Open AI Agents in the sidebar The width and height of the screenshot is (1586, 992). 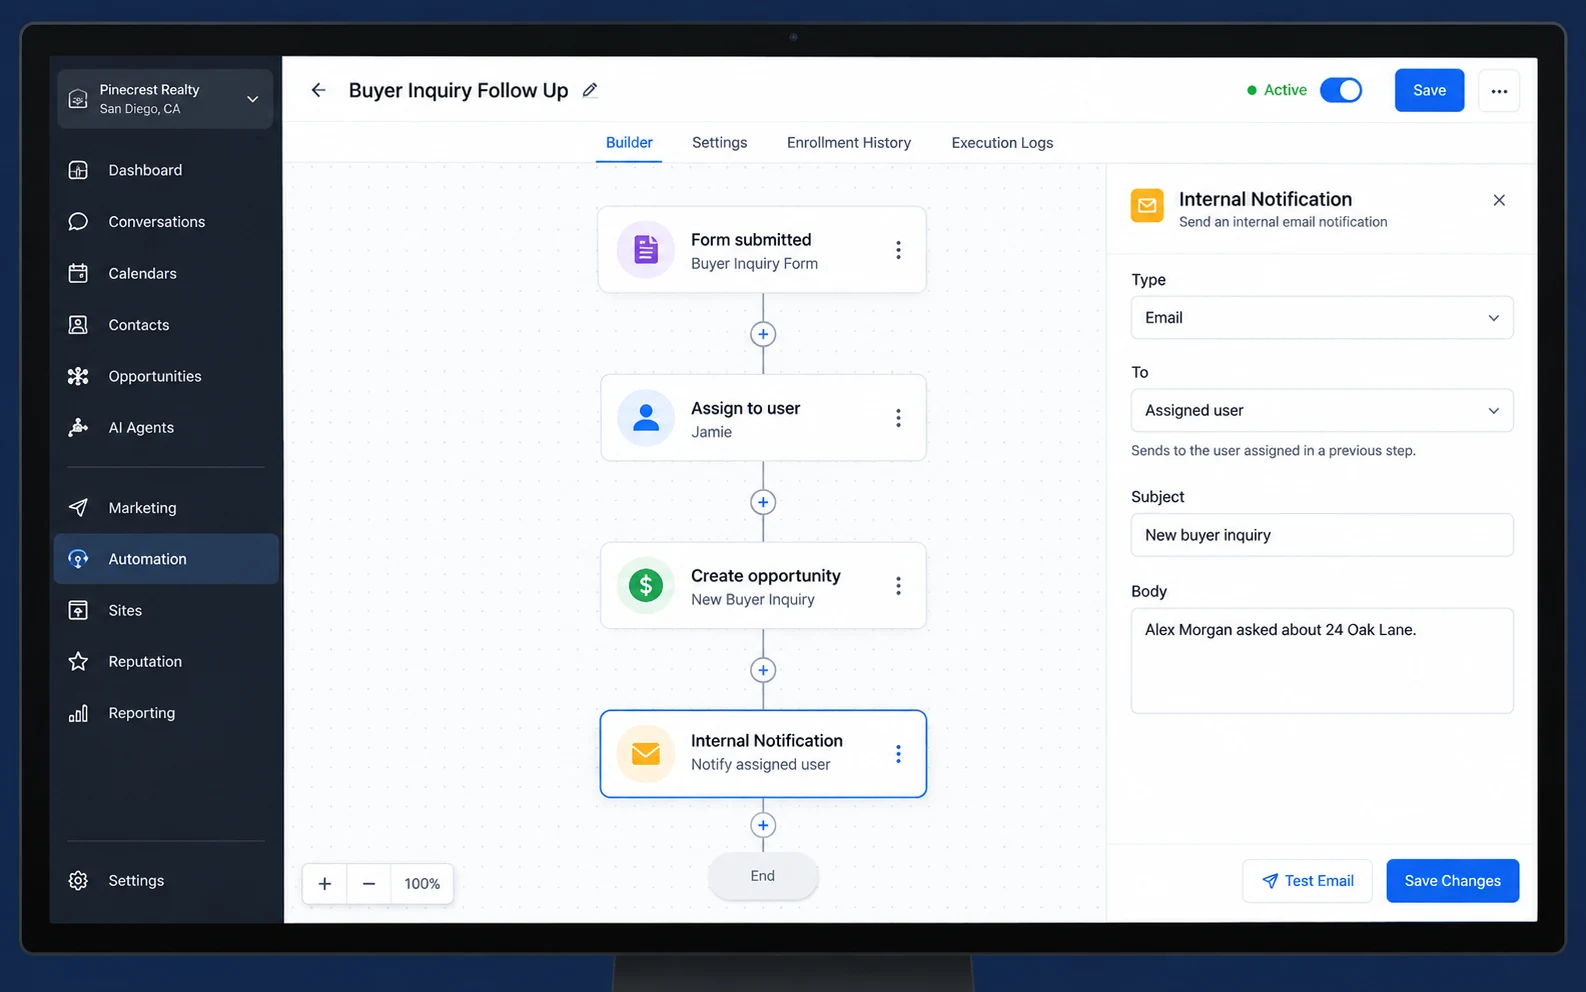coord(166,428)
